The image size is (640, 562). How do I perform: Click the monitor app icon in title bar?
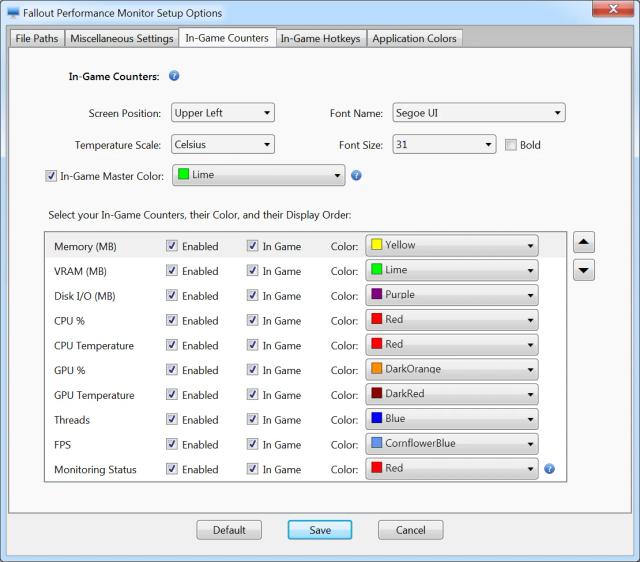point(13,13)
